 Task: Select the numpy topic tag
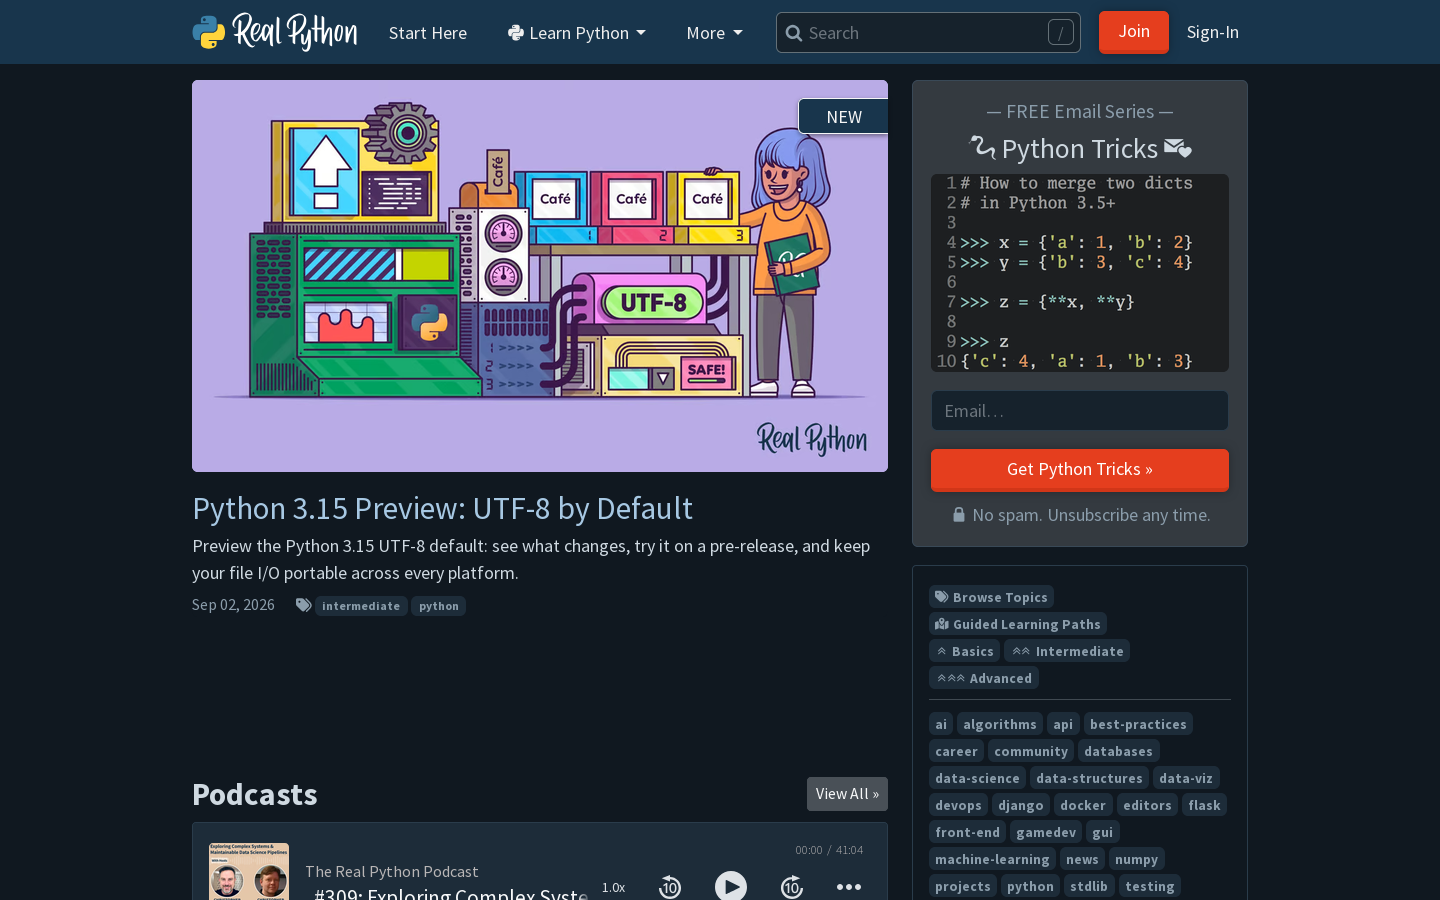pos(1136,859)
